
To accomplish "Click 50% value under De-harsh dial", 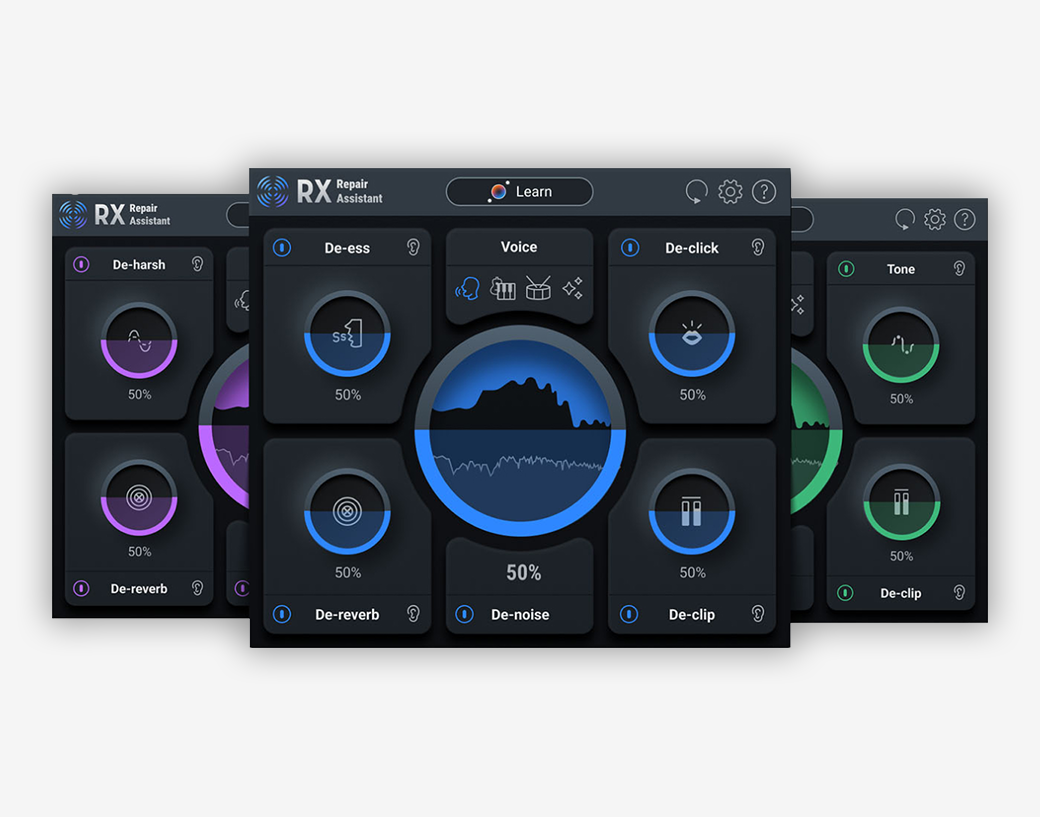I will click(139, 395).
